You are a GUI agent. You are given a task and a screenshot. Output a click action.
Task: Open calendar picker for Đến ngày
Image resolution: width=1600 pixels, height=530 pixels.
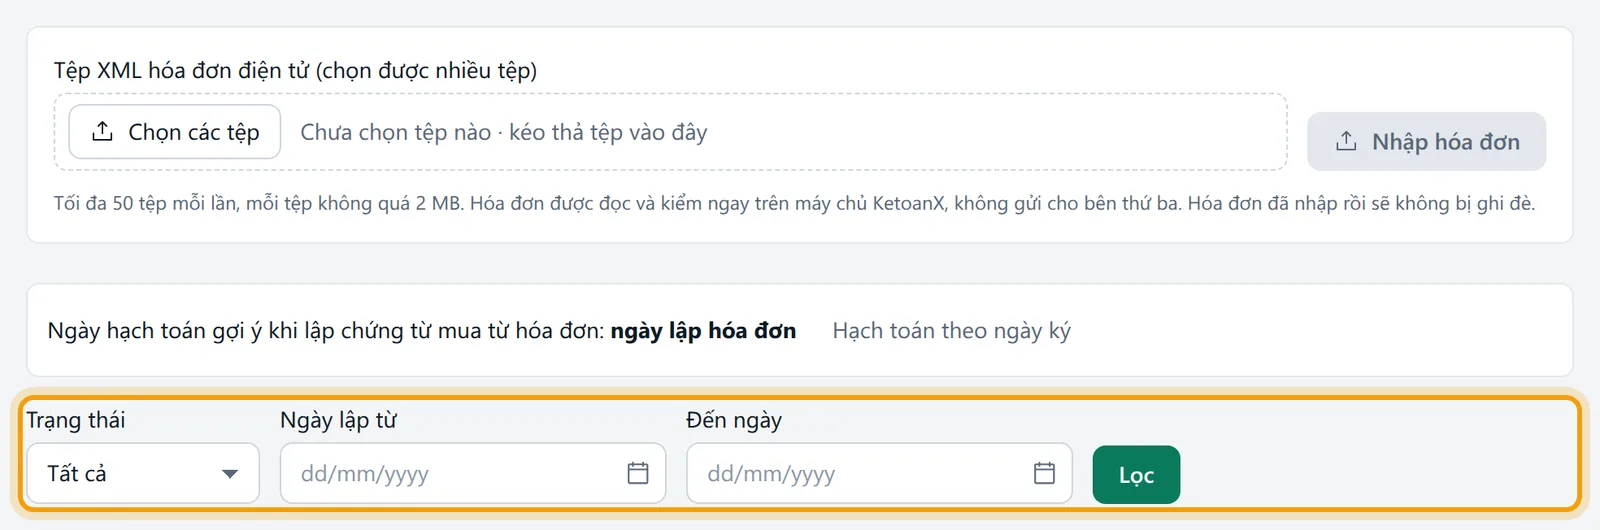click(x=1044, y=473)
